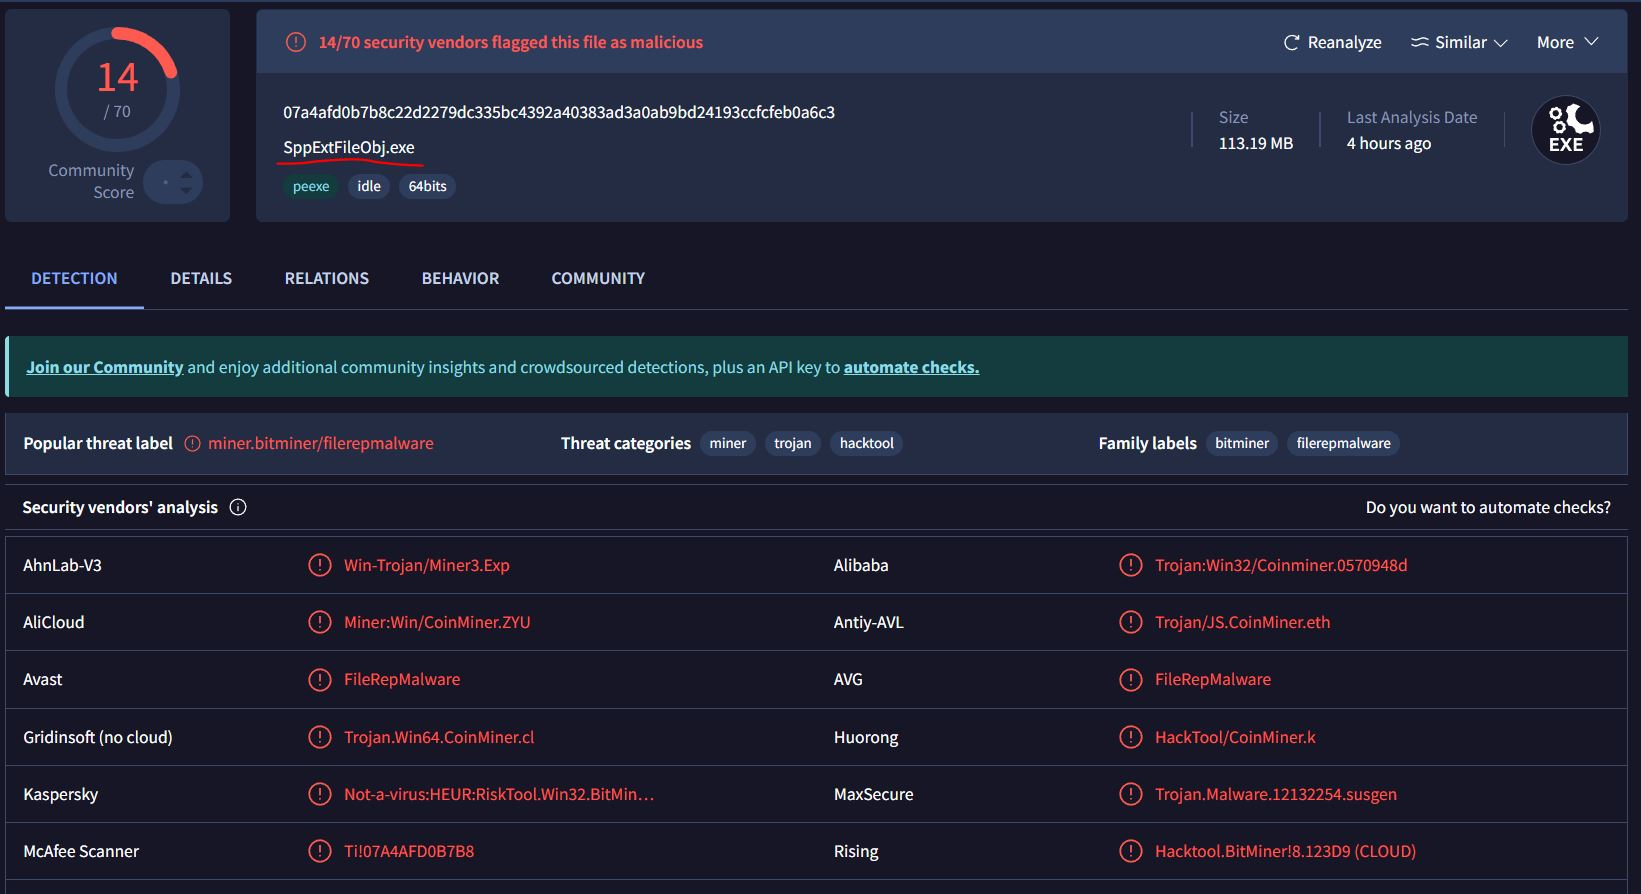This screenshot has height=894, width=1641.
Task: Click AVG's FileRepMalware result
Action: click(x=1213, y=679)
